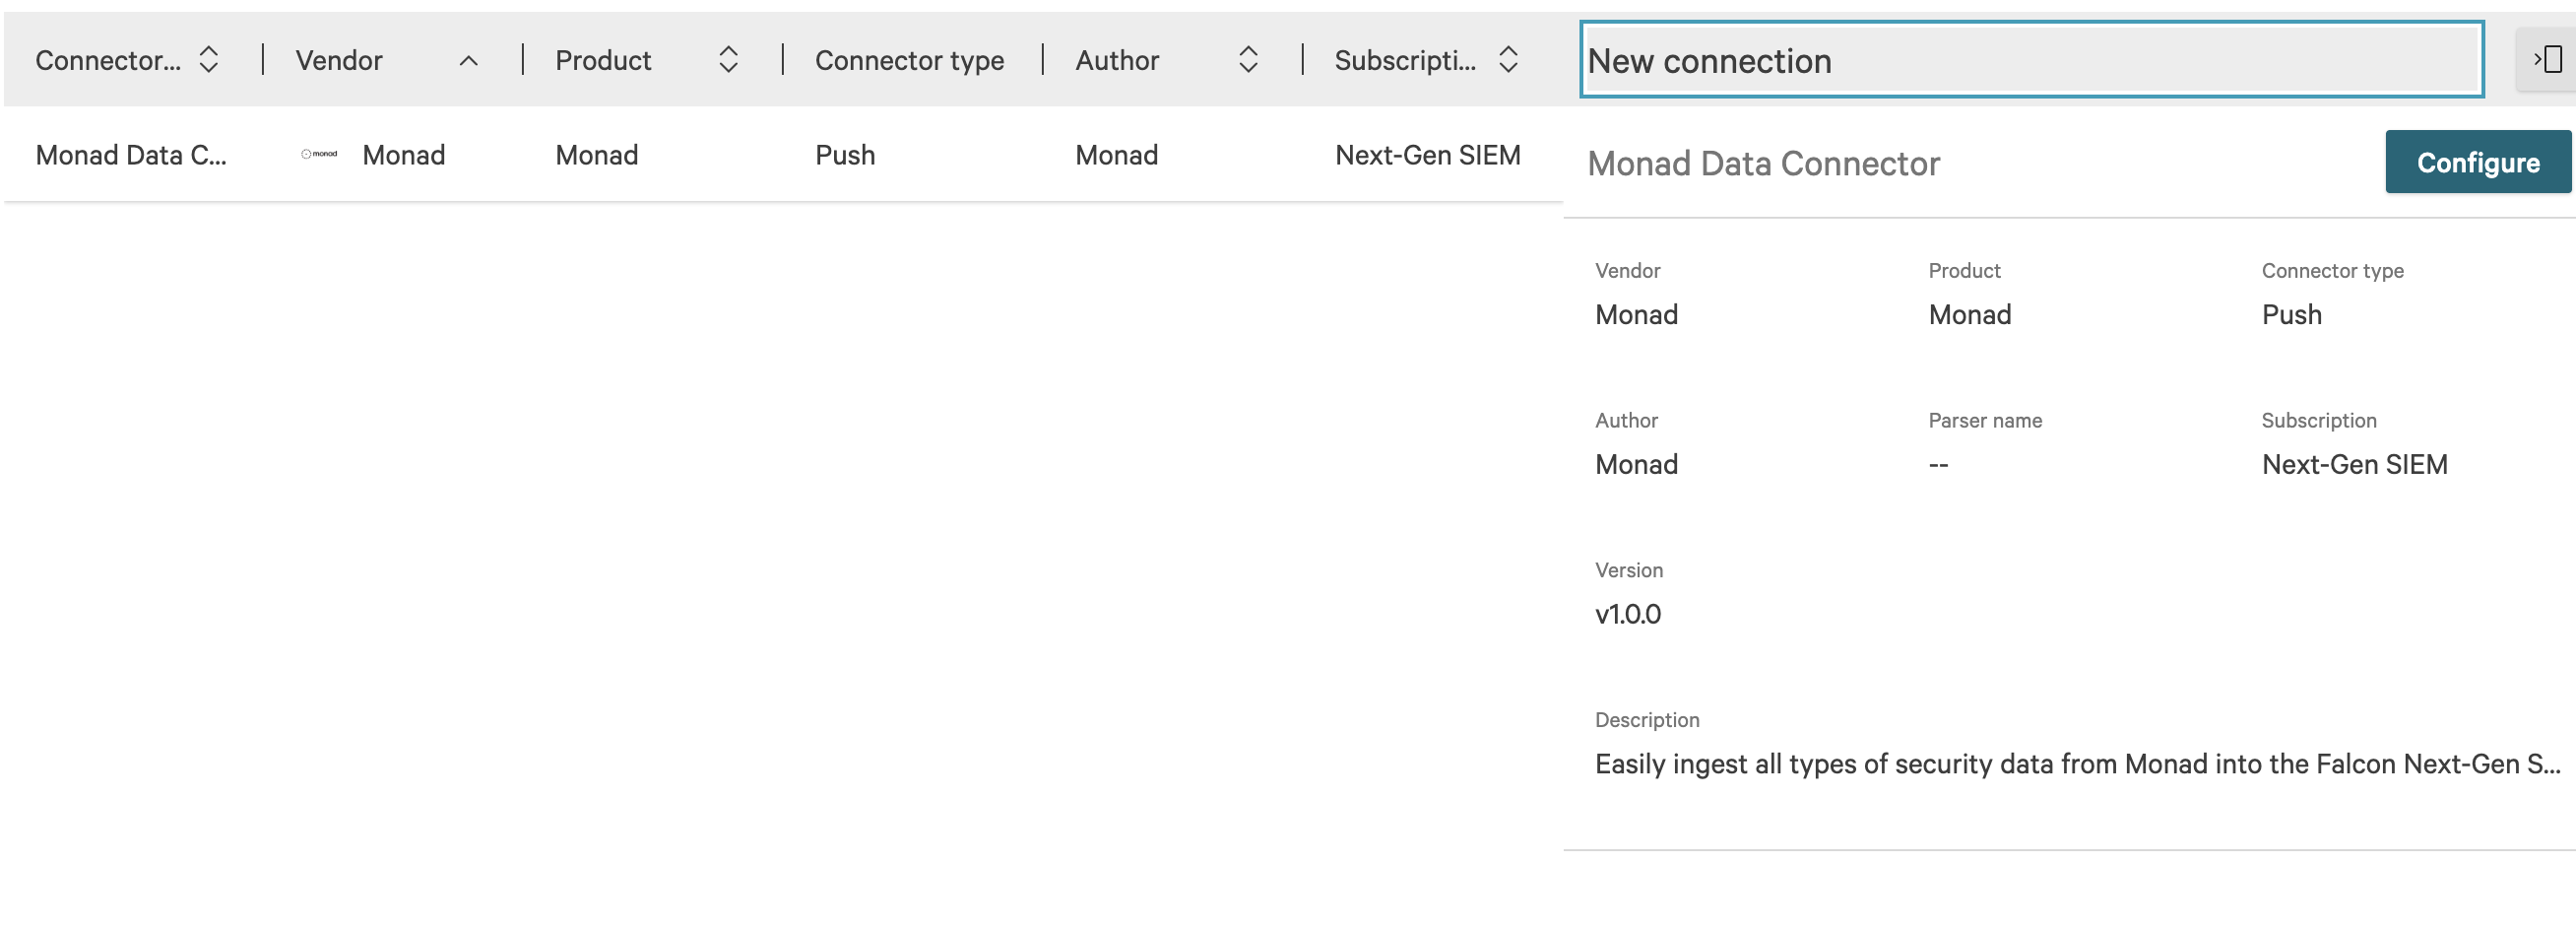Click the Monad Data Connector panel heading
Screen dimensions: 2576x930
tap(1763, 163)
